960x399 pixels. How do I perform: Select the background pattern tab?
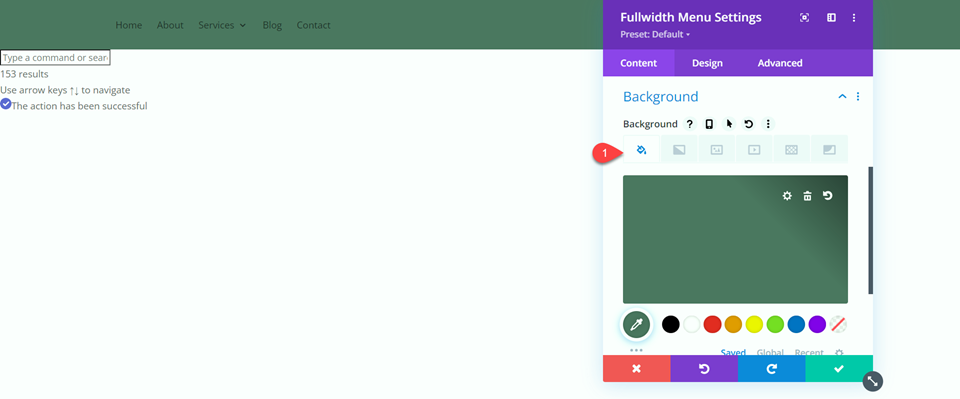tap(792, 150)
